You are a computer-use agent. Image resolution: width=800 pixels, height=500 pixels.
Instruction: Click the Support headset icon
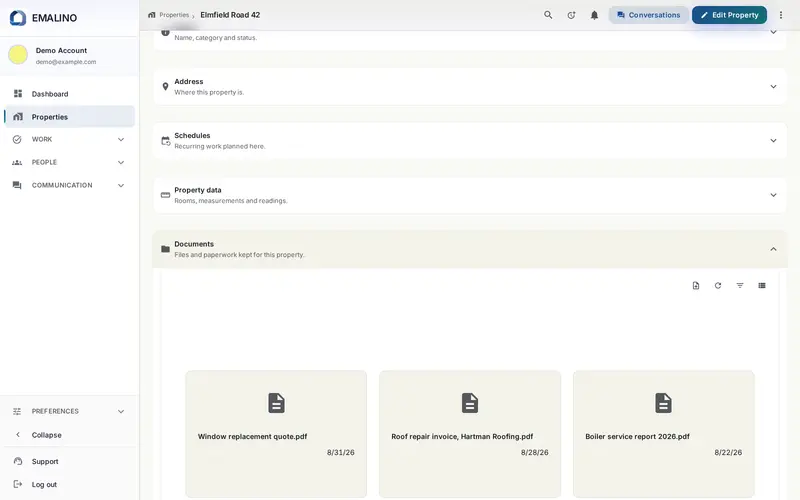[18, 461]
